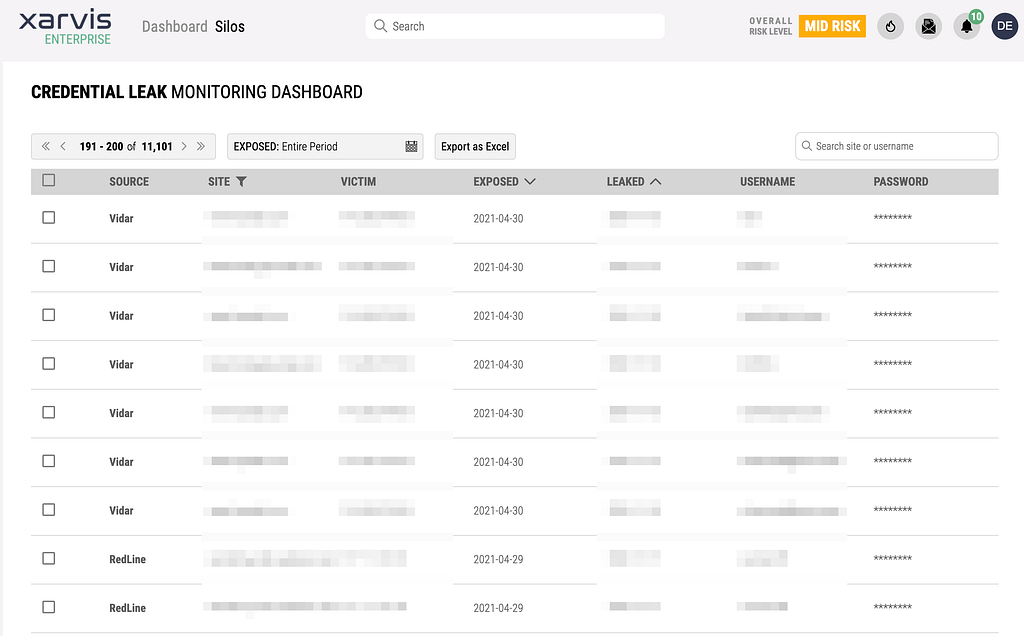
Task: Check the first RedLine row checkbox
Action: (48, 558)
